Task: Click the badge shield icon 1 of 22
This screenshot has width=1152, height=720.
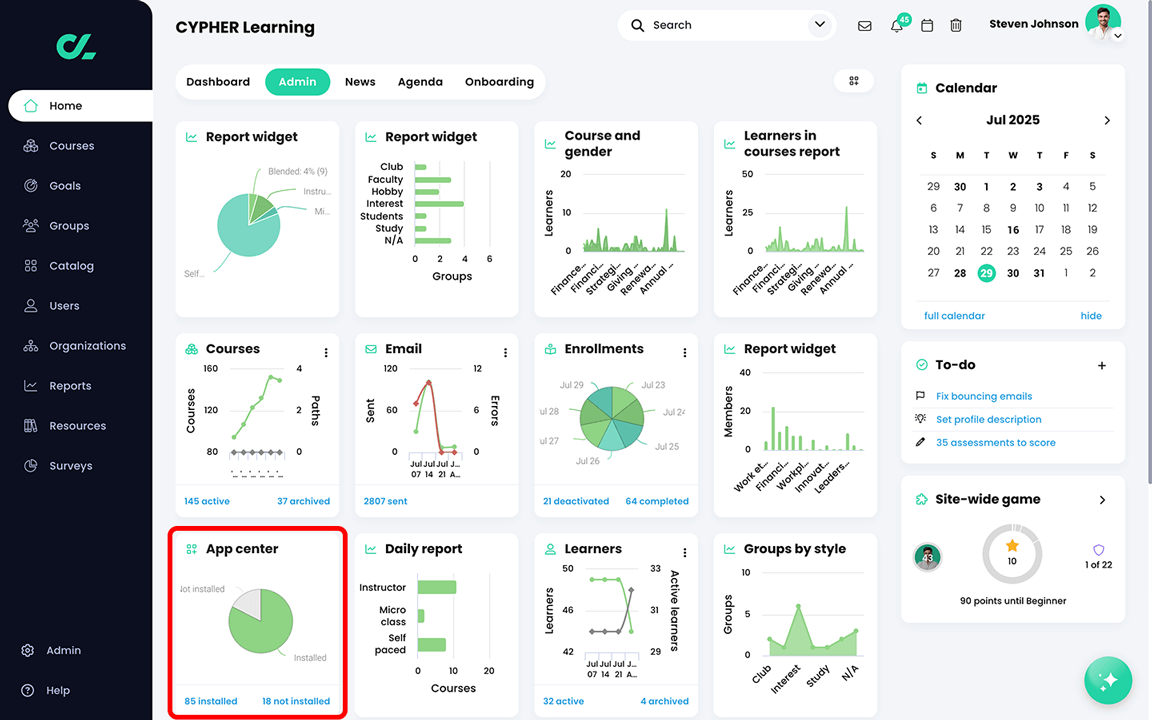Action: (1098, 550)
